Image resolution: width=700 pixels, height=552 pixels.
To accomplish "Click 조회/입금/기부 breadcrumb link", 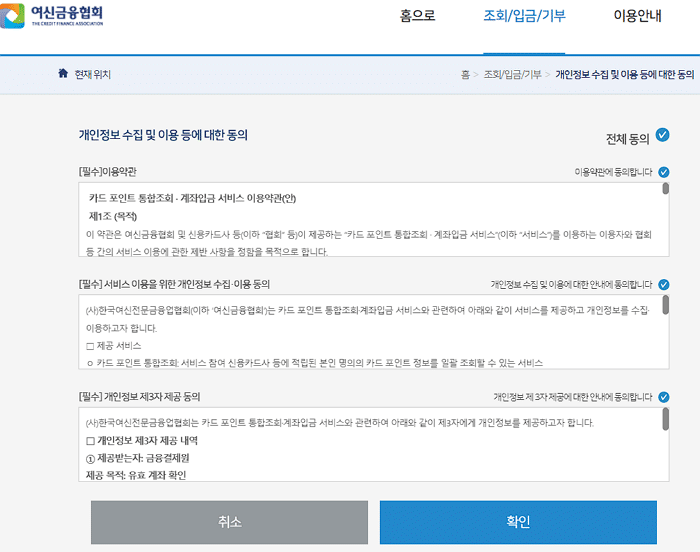I will (x=512, y=75).
